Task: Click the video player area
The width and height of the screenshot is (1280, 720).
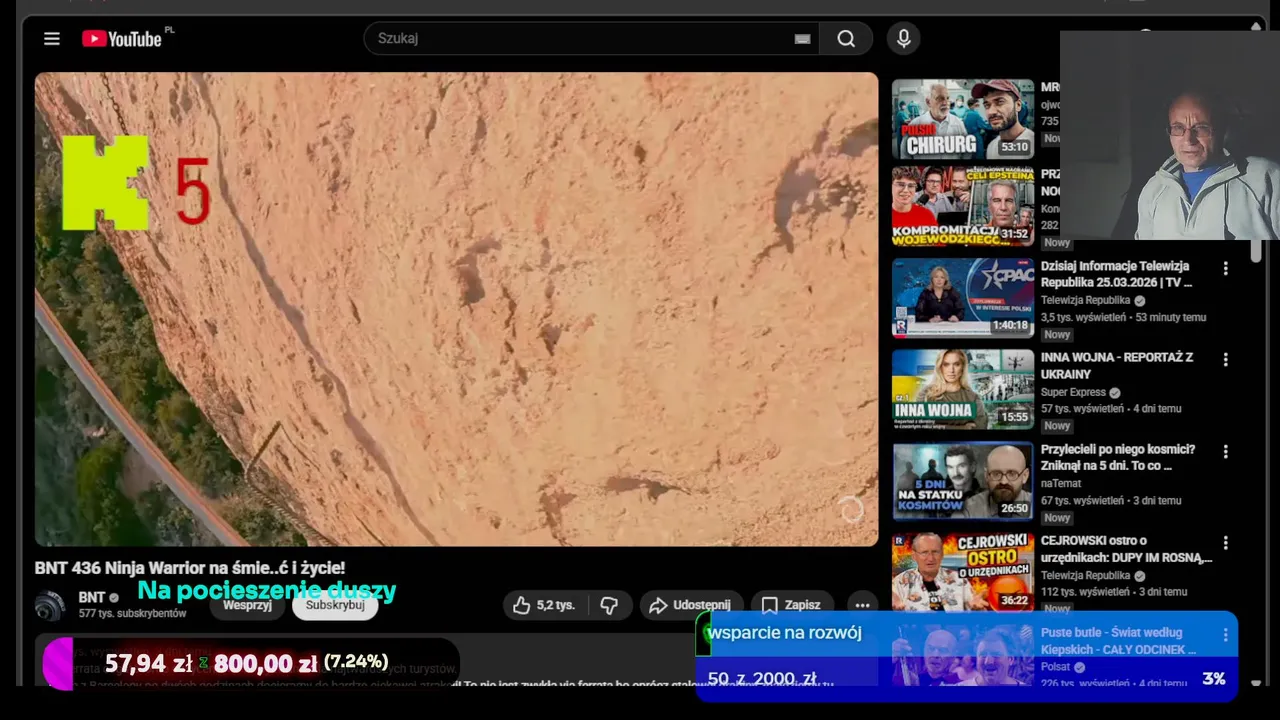Action: click(456, 308)
